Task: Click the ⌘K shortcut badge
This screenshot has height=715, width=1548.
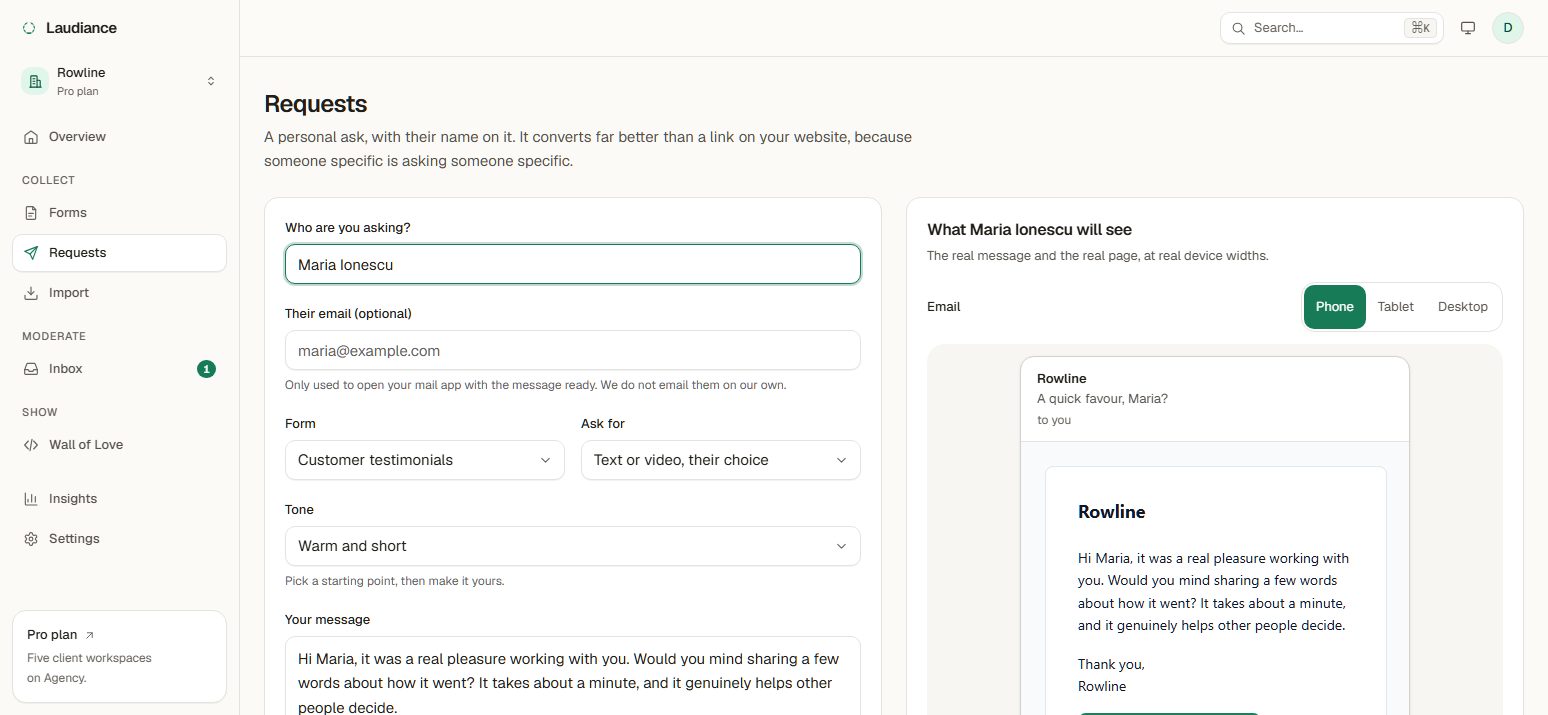Action: pos(1420,28)
